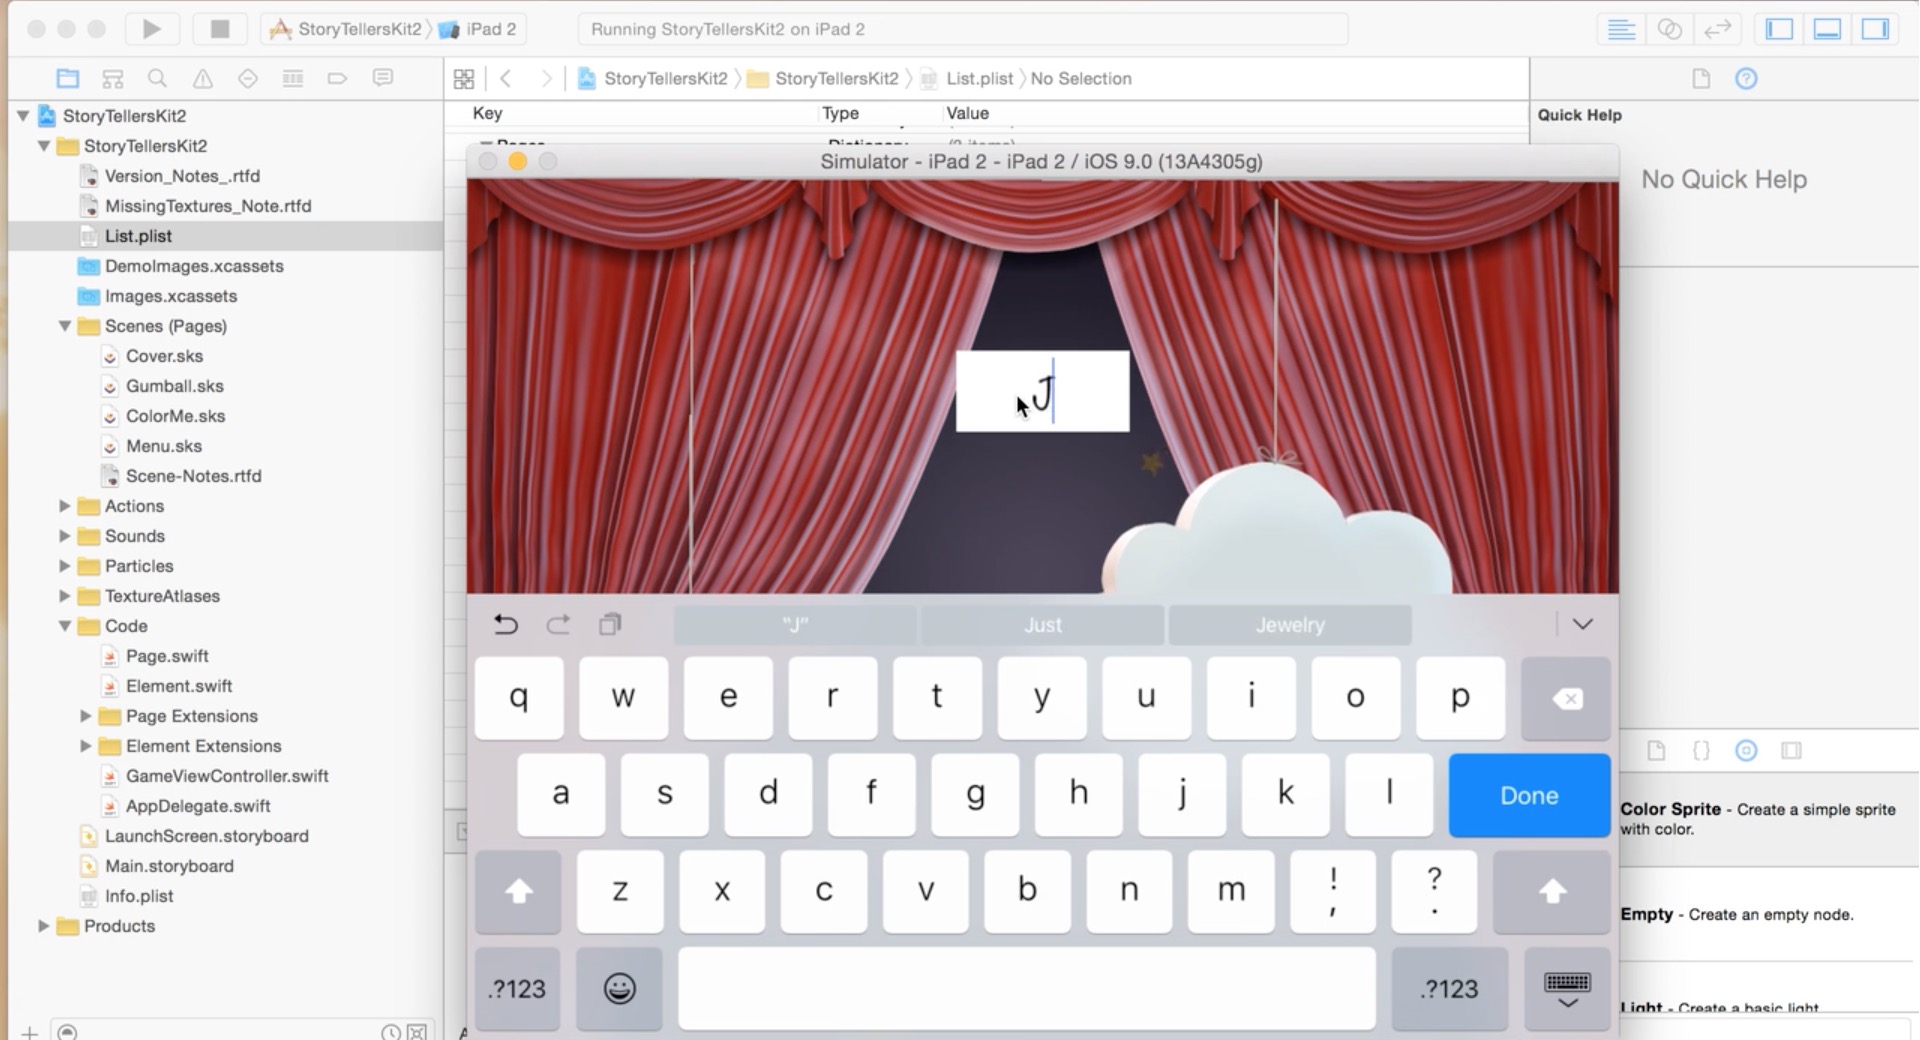Click the text field containing J
Viewport: 1920px width, 1040px height.
1042,391
